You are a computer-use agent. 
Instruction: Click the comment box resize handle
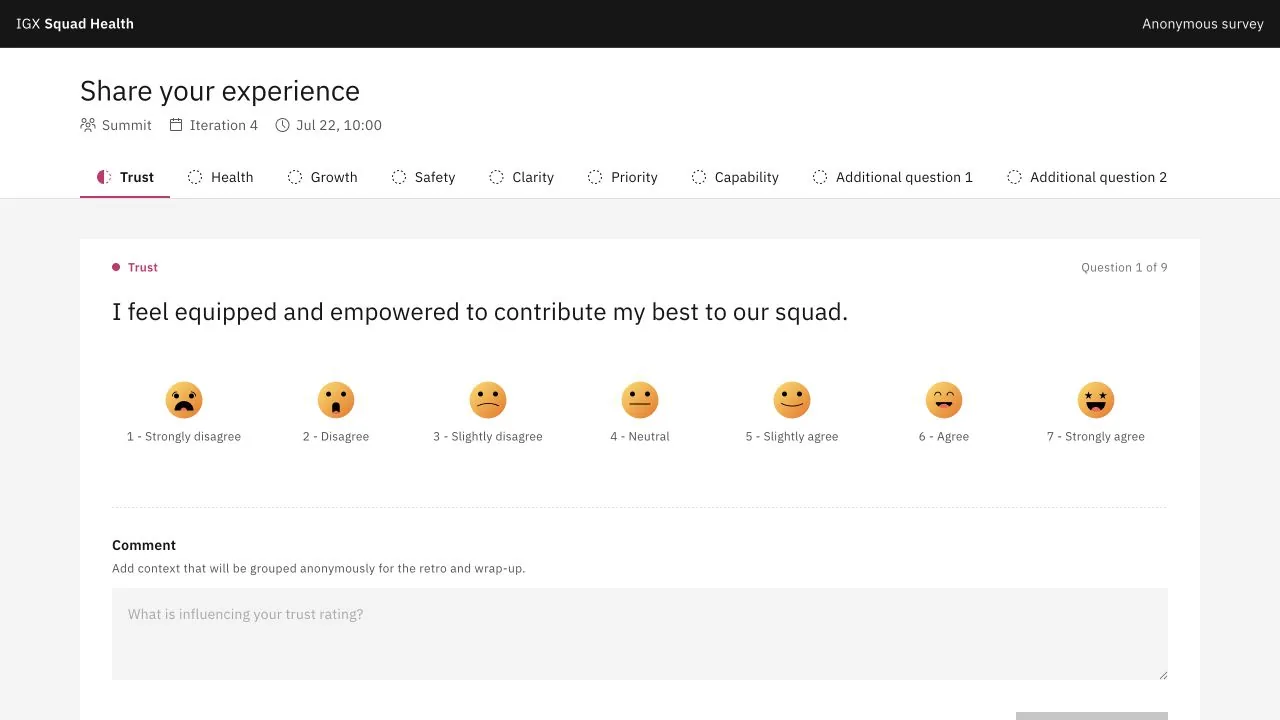point(1162,674)
